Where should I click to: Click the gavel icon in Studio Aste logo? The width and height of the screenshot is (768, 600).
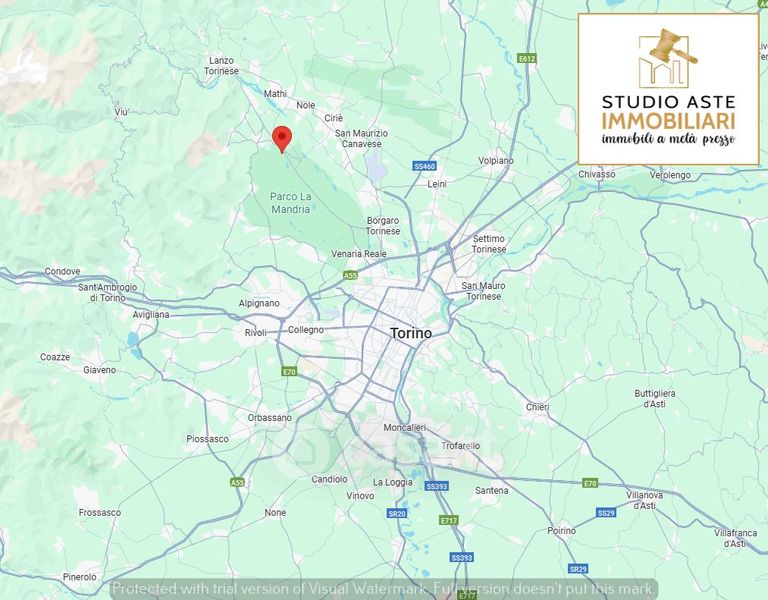tap(669, 56)
